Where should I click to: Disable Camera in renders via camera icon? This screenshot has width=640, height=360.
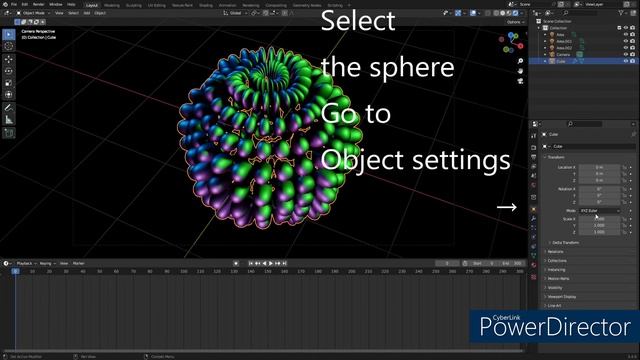pos(633,54)
